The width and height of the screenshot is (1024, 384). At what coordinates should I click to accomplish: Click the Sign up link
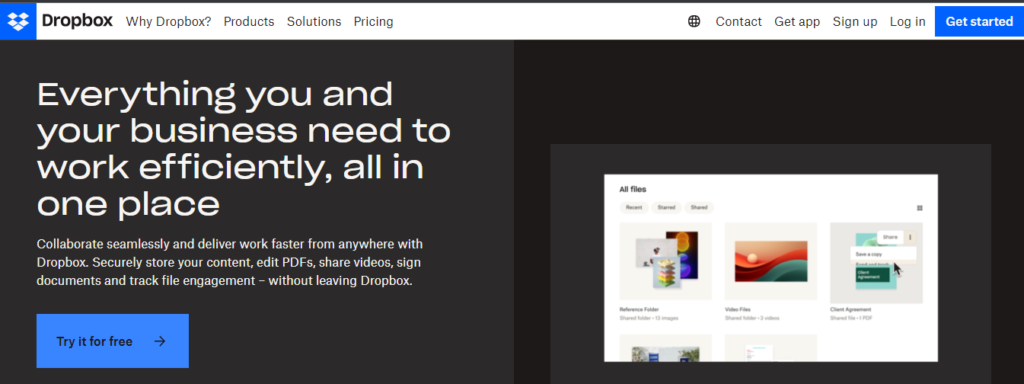pos(855,22)
